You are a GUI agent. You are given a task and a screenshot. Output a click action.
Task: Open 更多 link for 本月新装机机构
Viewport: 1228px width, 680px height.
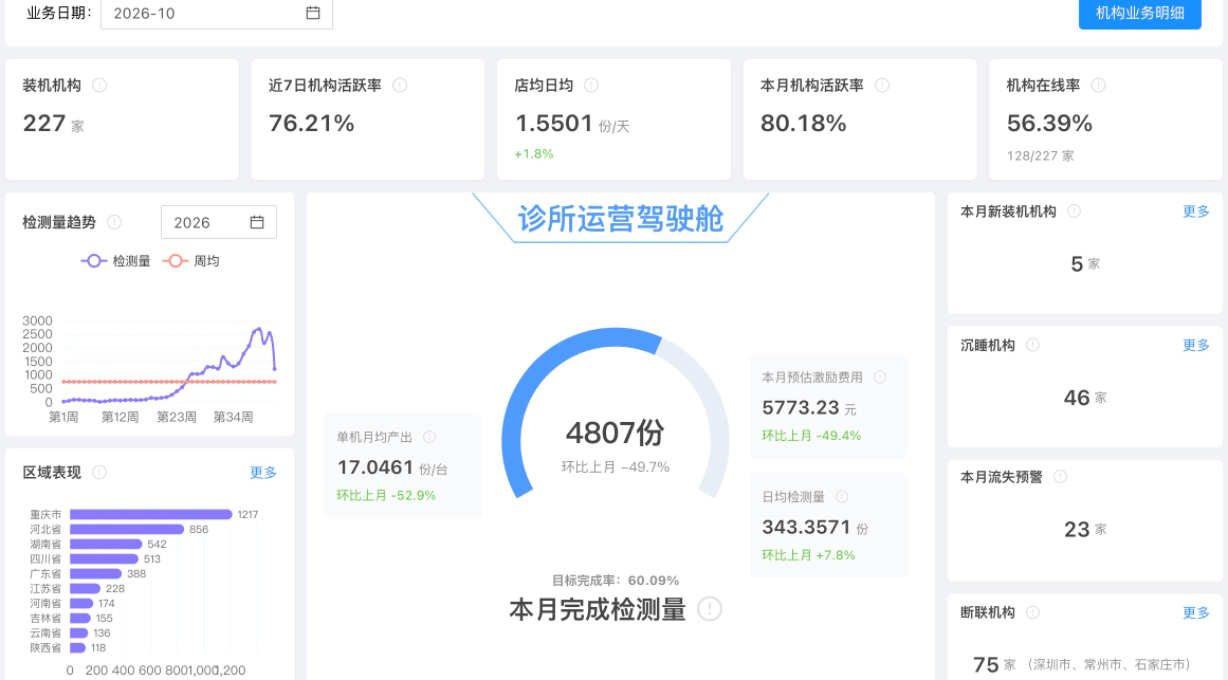[x=1196, y=211]
